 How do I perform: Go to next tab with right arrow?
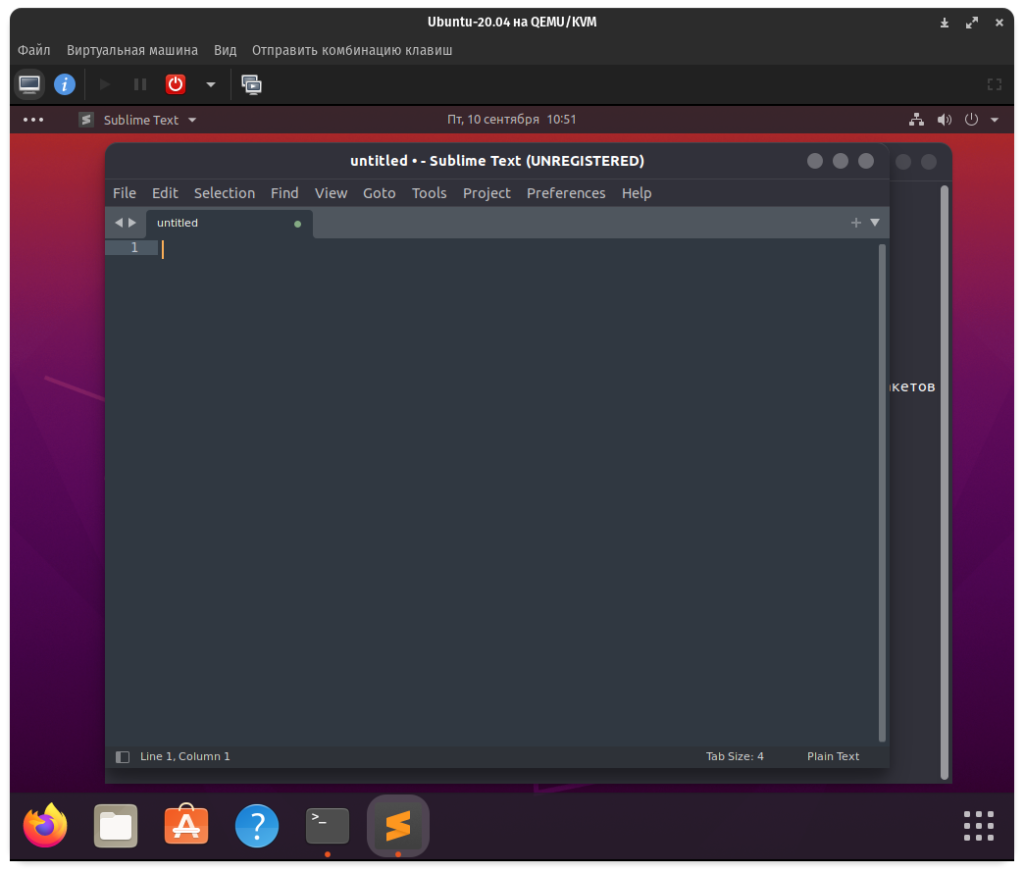click(x=132, y=223)
